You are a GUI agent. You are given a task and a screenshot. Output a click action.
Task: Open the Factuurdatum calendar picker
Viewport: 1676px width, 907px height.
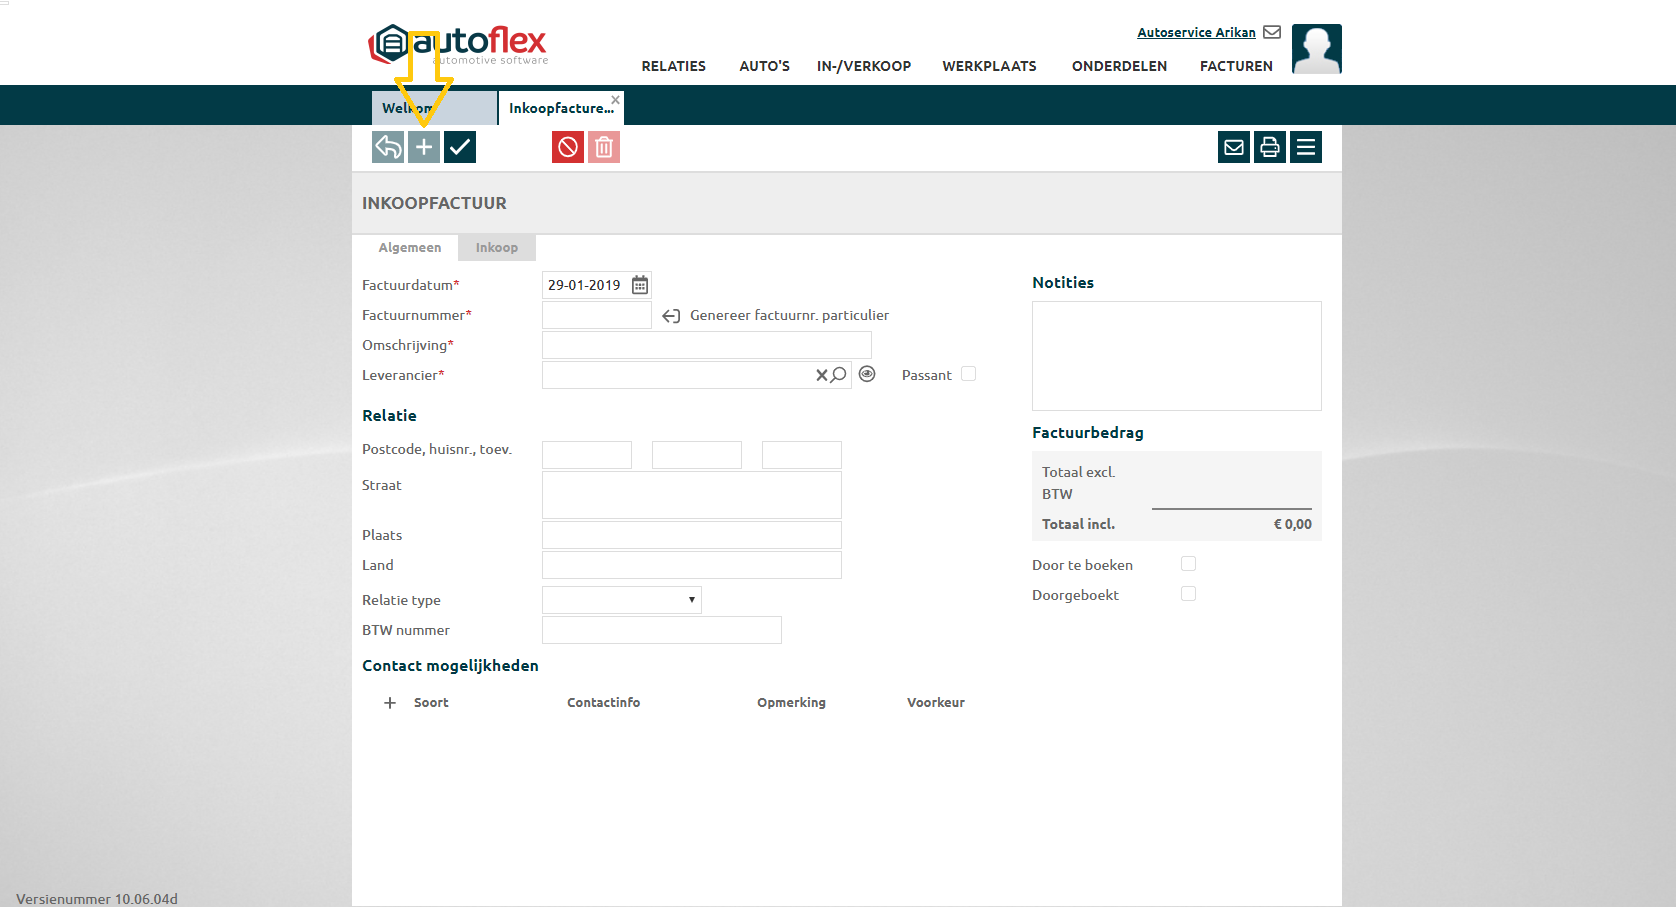coord(640,285)
